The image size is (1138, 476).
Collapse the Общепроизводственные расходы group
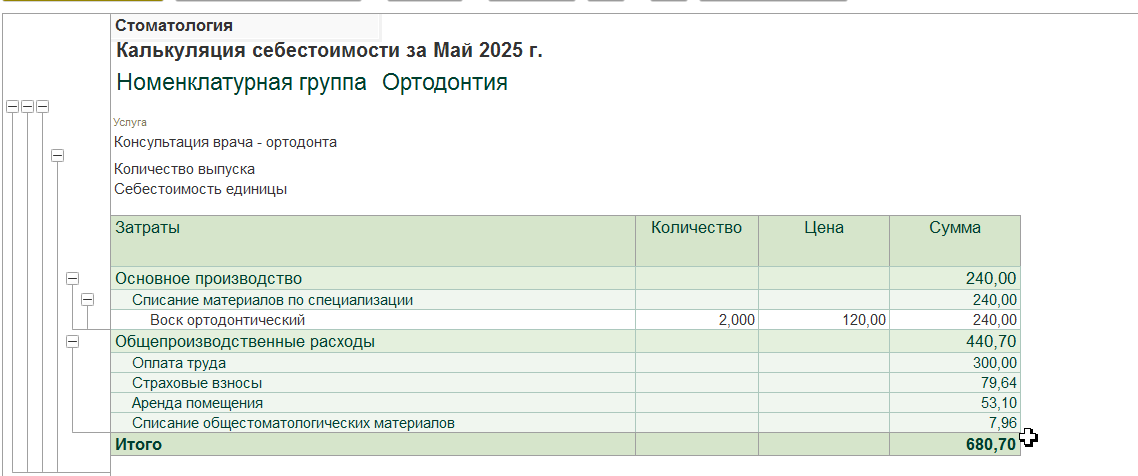point(73,341)
